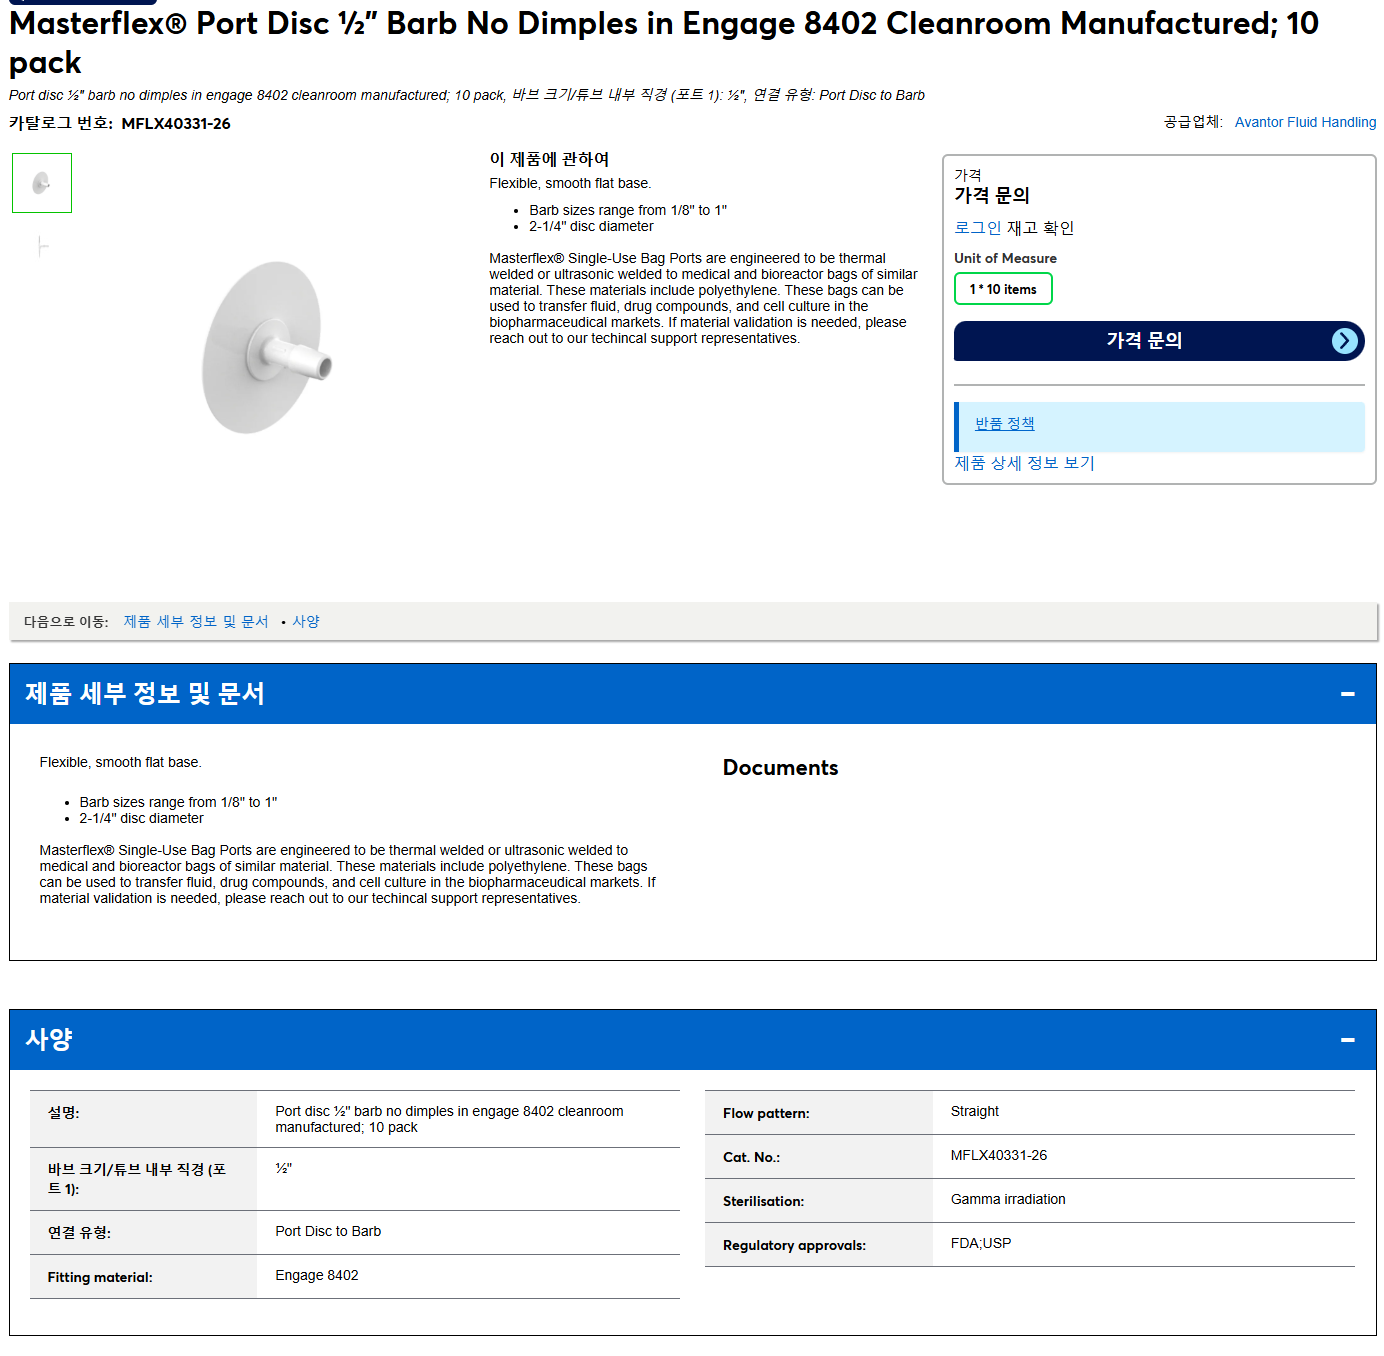Collapse the 제품 세부 정보 및 문서 panel
This screenshot has width=1384, height=1356.
(1348, 694)
